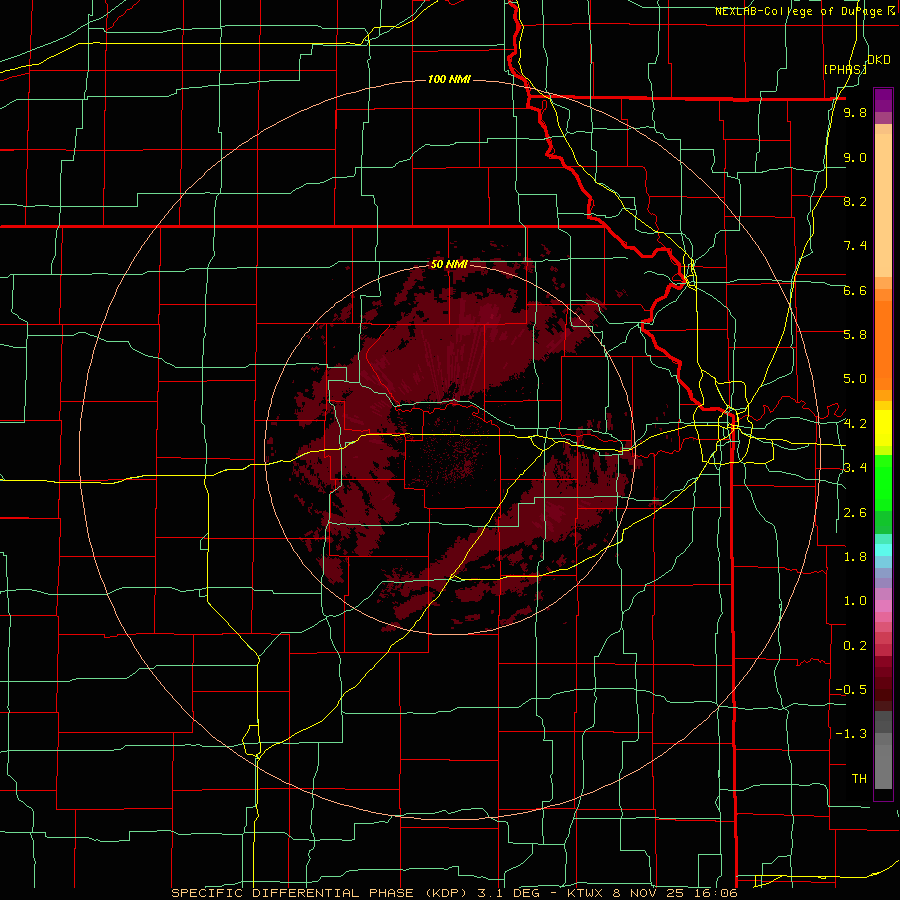Click the 1.0 value on the KDP scale

click(x=855, y=601)
